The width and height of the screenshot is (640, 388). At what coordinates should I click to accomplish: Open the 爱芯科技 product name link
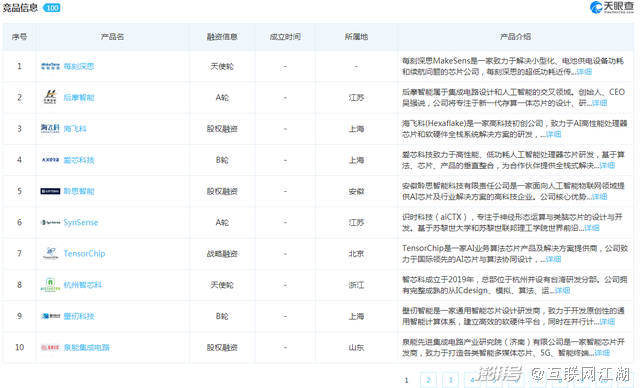79,160
